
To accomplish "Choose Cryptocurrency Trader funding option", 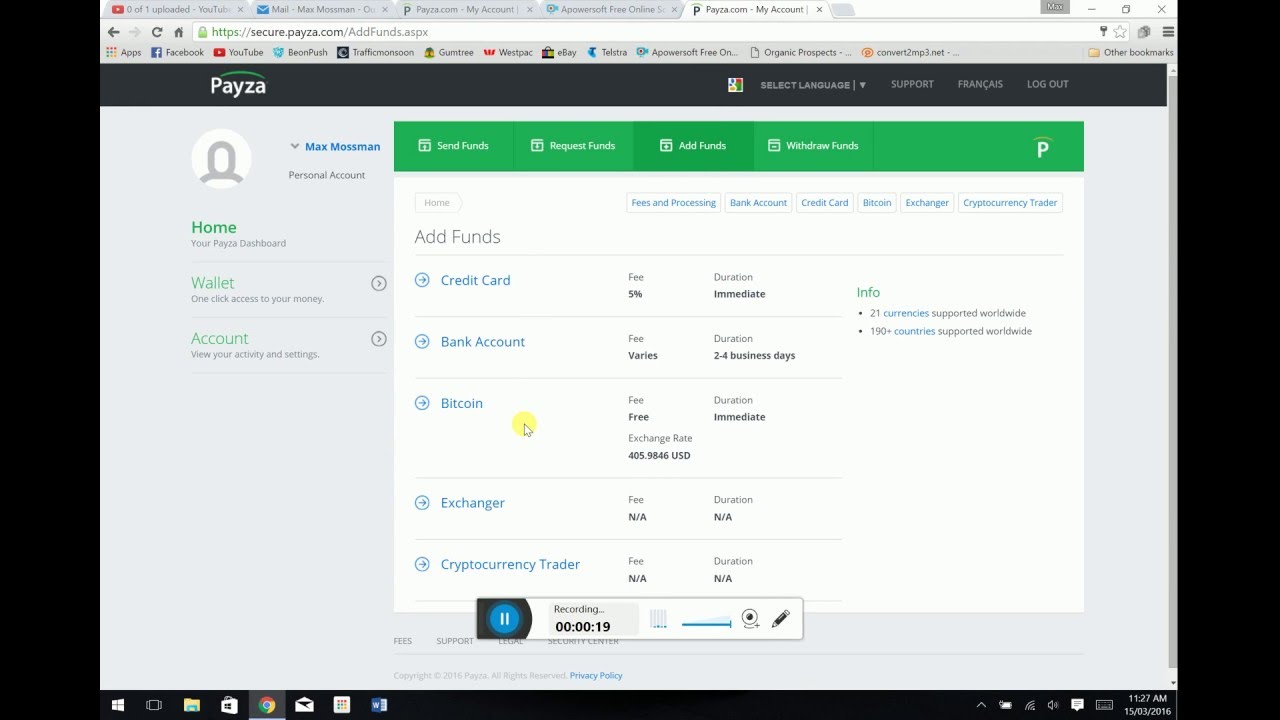I will 510,564.
